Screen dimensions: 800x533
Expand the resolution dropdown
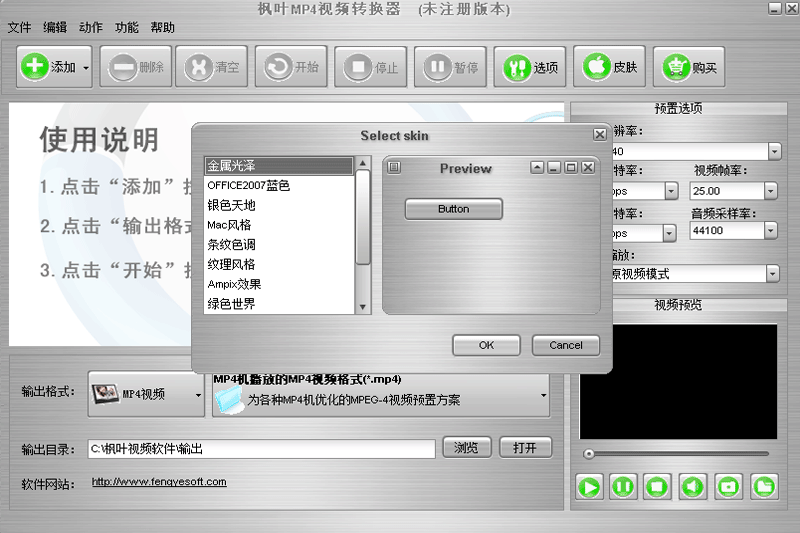coord(774,151)
